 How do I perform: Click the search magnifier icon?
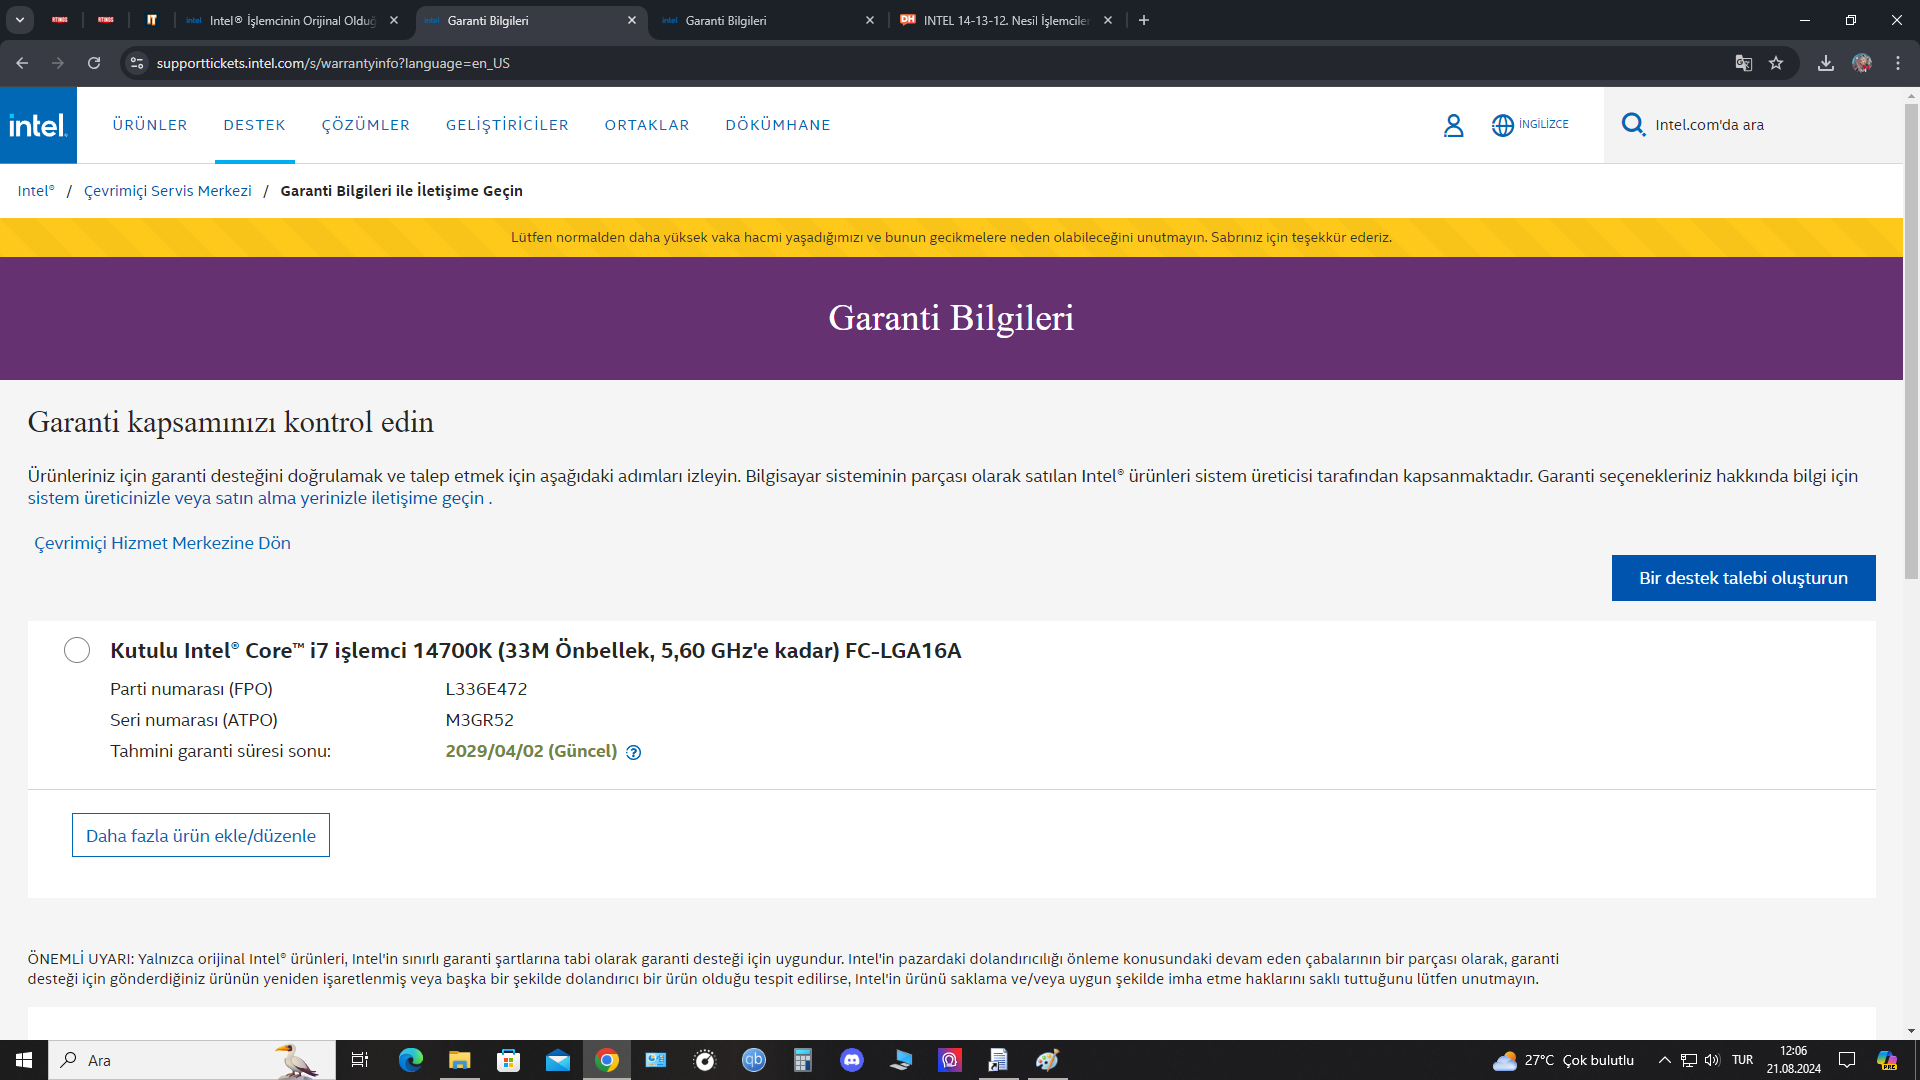coord(1633,125)
